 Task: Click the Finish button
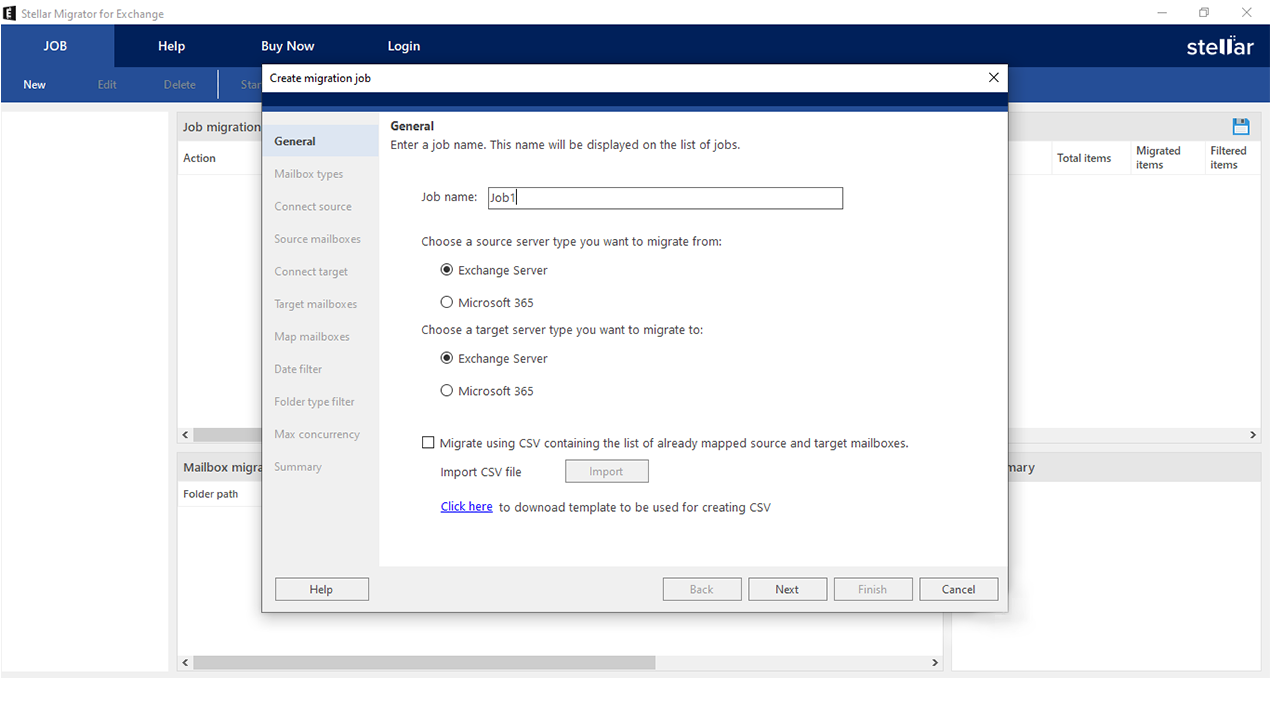coord(873,589)
